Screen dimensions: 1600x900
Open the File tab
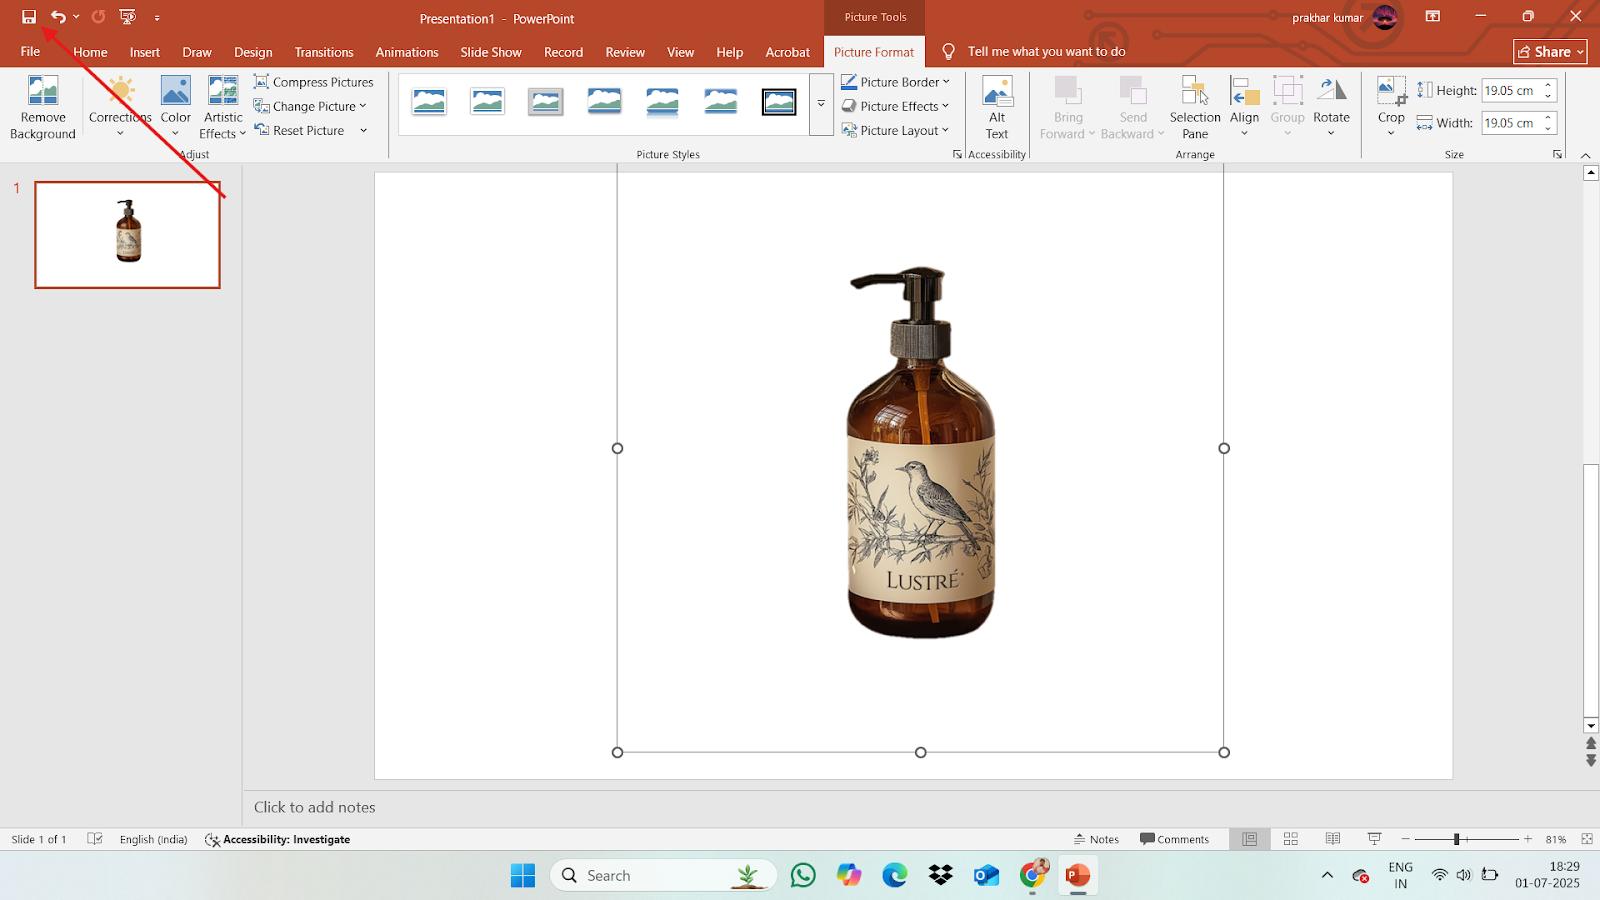[30, 52]
